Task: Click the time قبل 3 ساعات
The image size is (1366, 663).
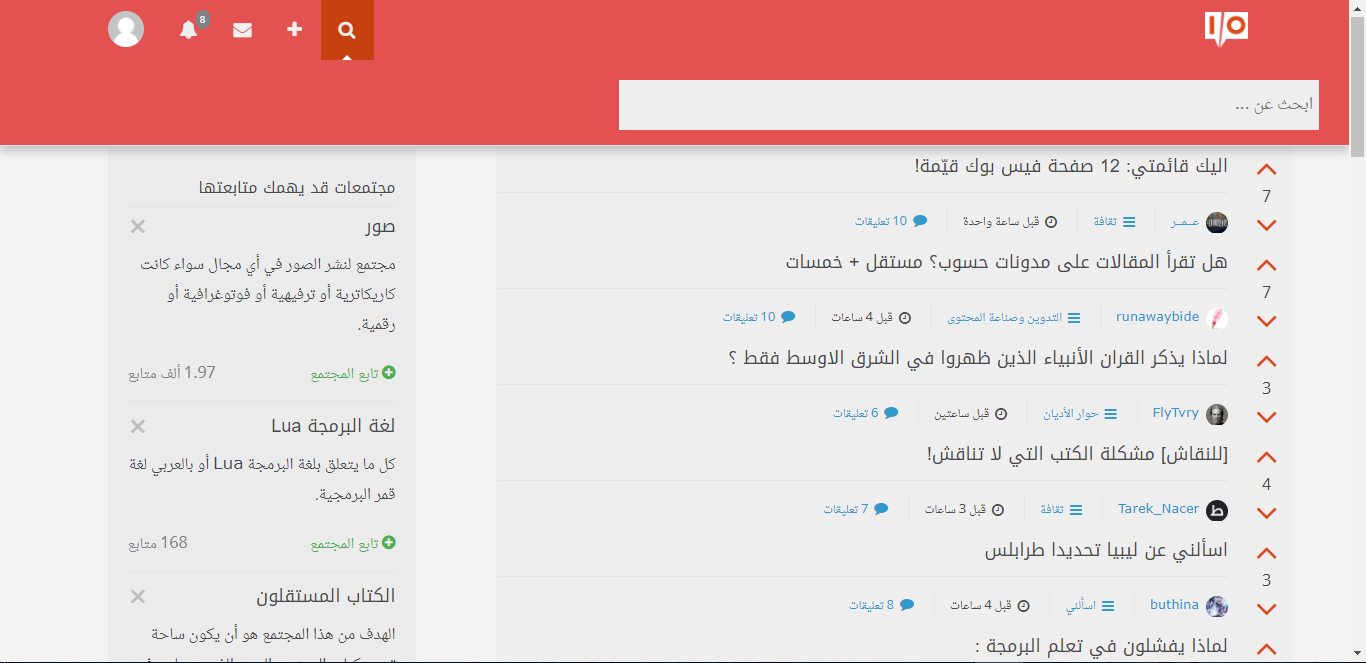Action: tap(964, 509)
